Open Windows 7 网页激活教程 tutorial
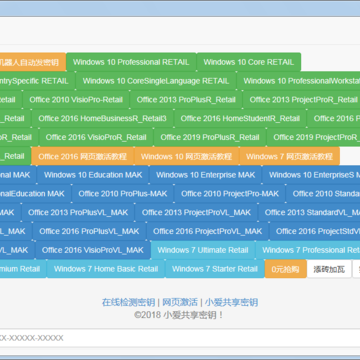360x360 pixels. pos(289,156)
